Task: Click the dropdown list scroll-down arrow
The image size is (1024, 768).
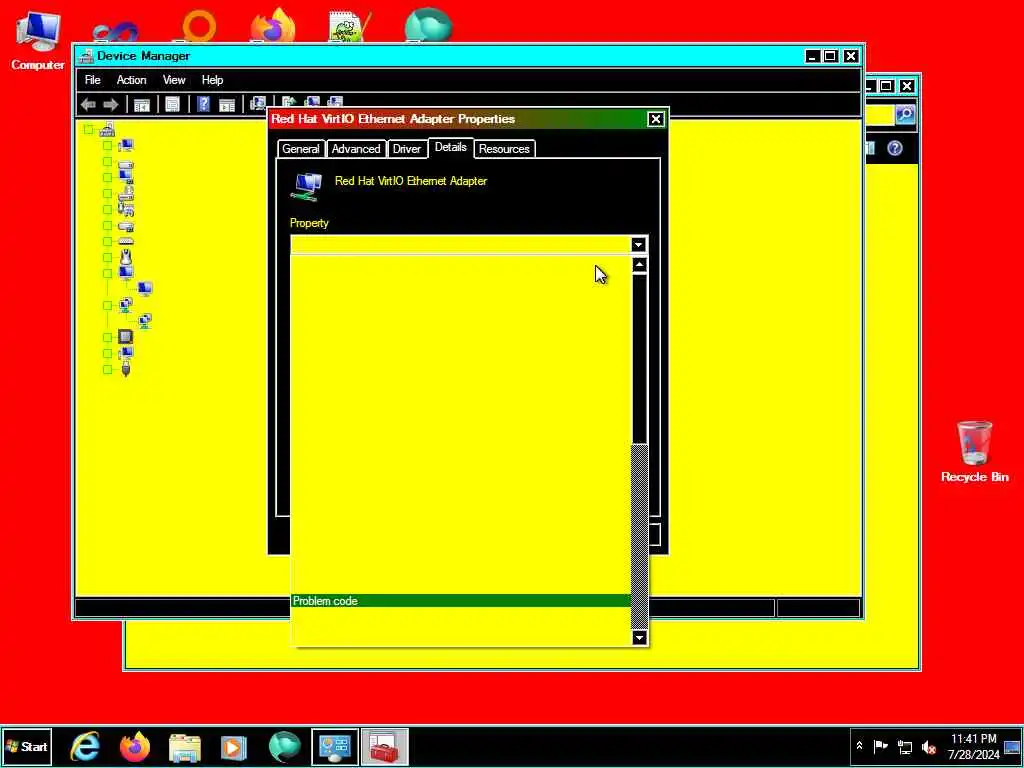Action: tap(640, 637)
